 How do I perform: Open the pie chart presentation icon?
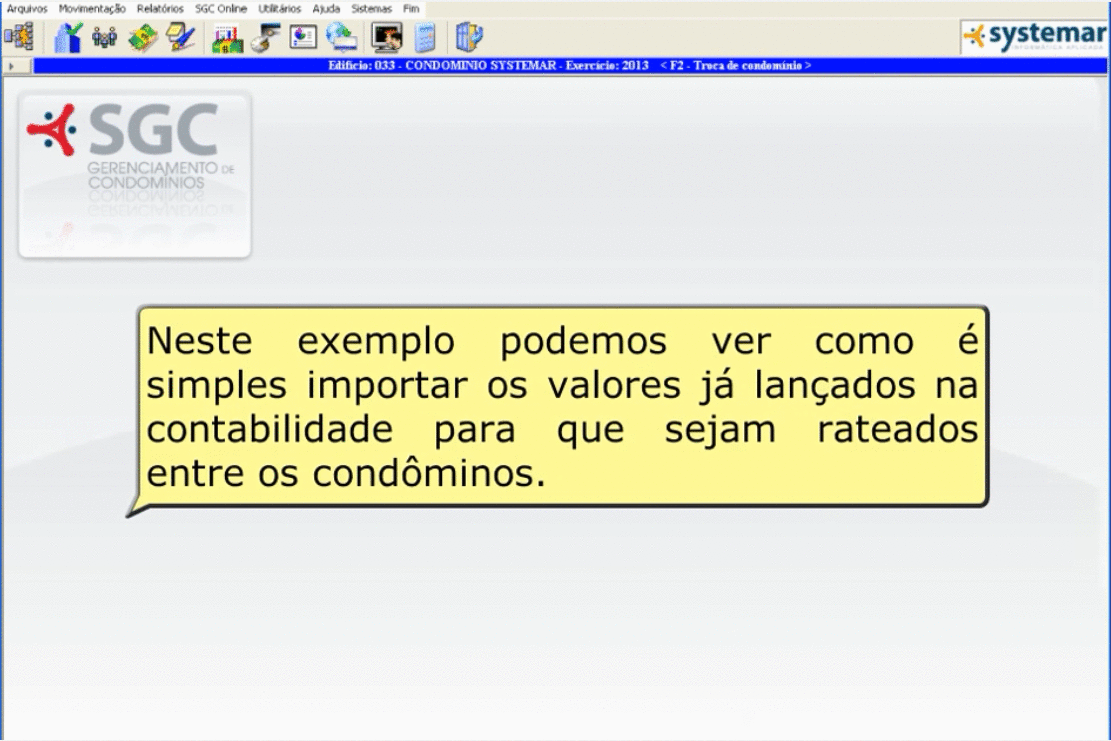[x=303, y=37]
